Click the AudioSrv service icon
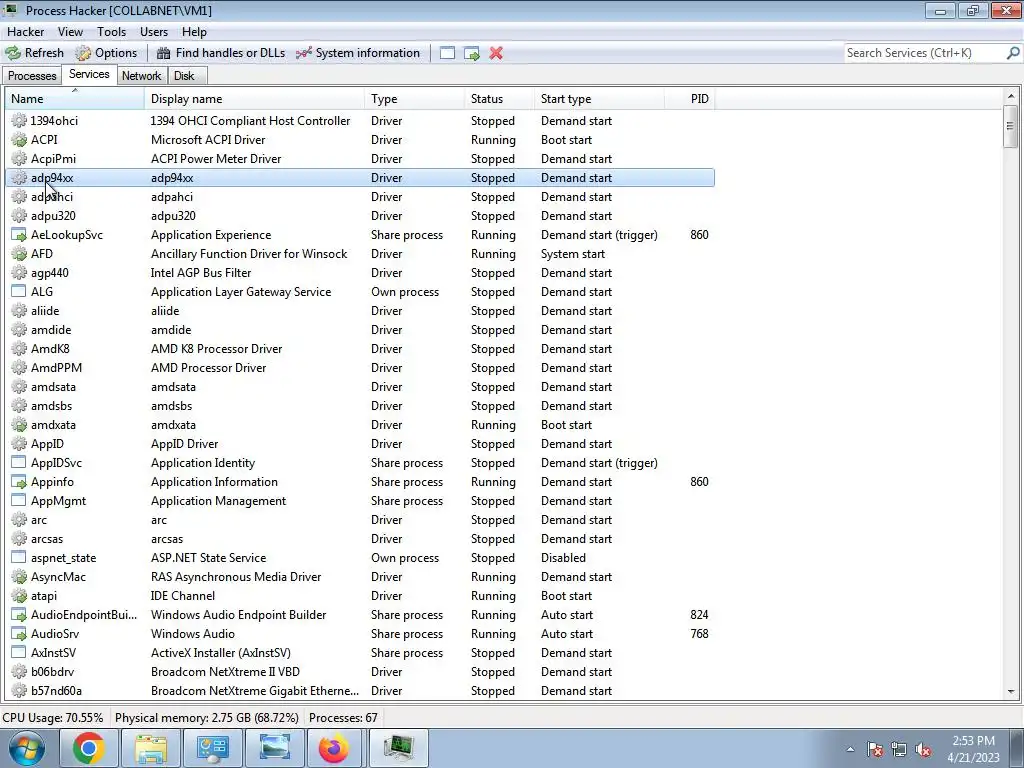Image resolution: width=1024 pixels, height=768 pixels. (x=19, y=634)
